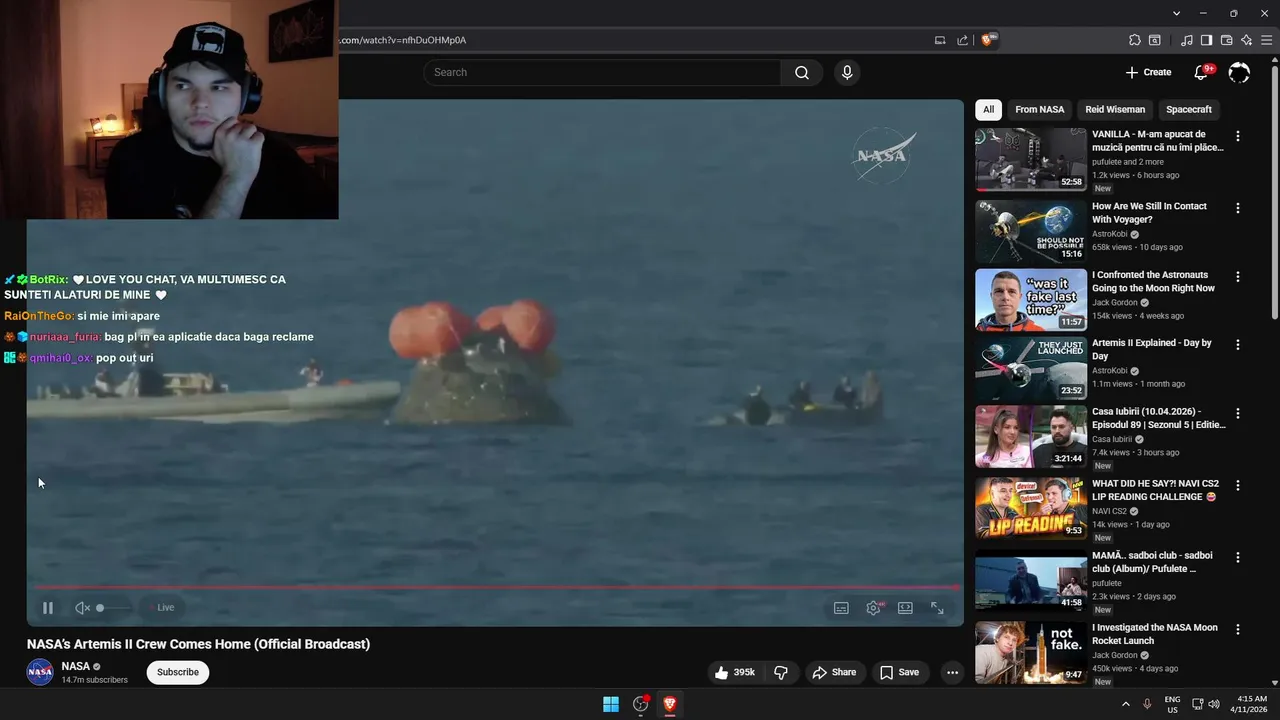Toggle the browser sidebar panel
Screen dimensions: 1280x720
[x=1206, y=40]
